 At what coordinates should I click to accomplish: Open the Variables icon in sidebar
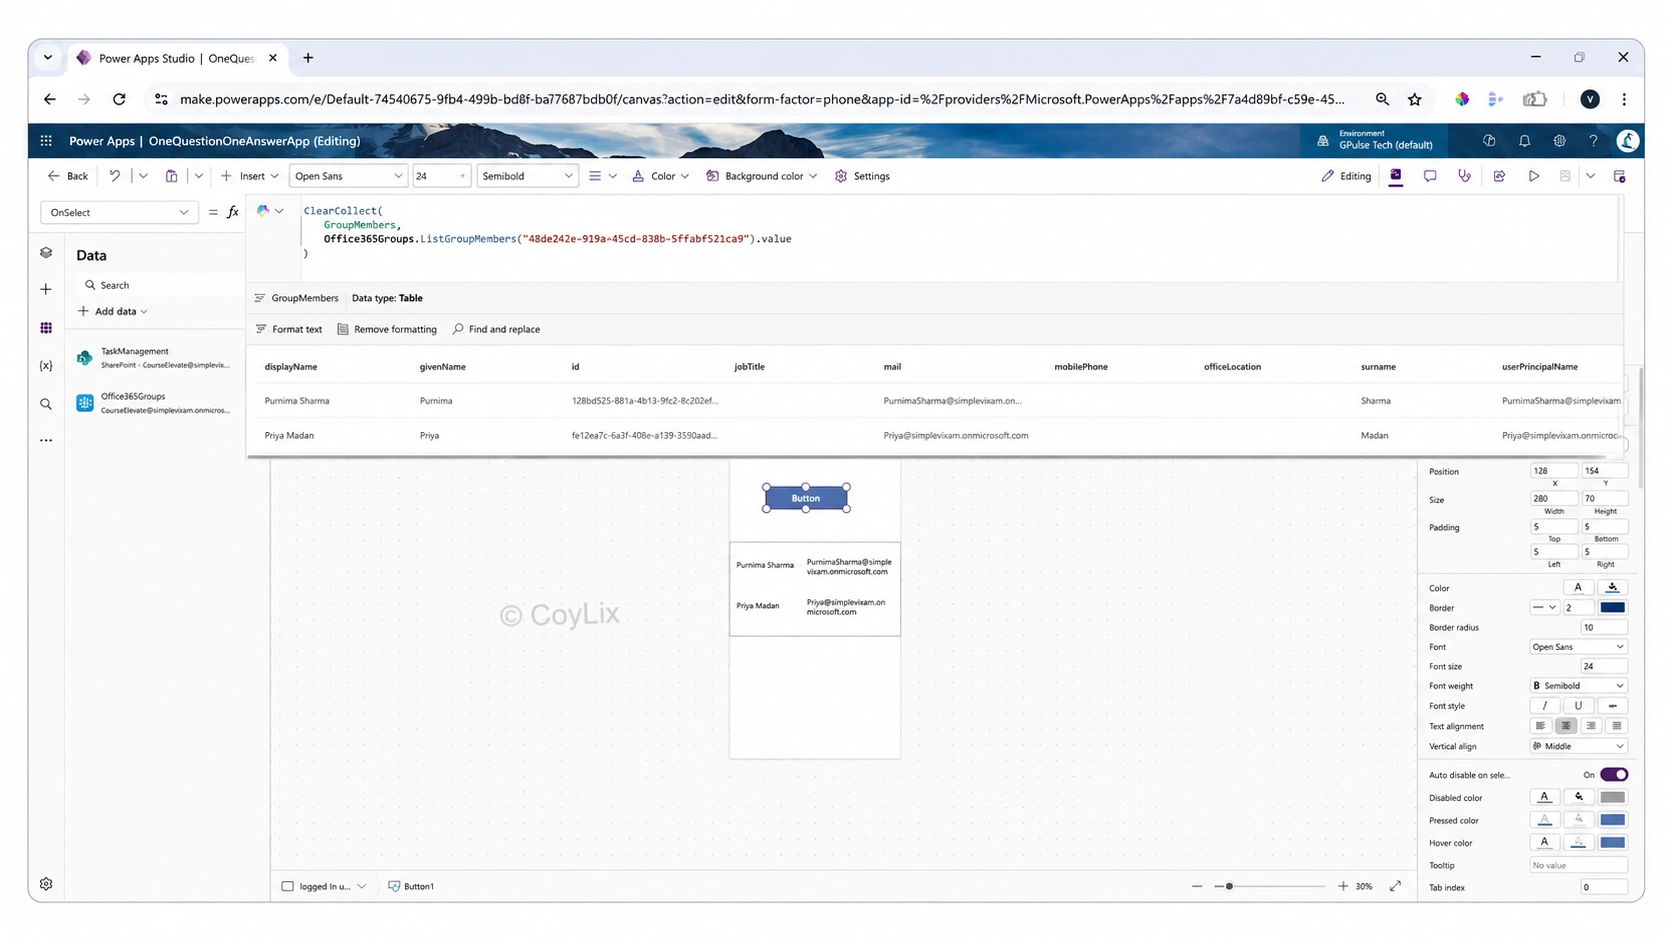tap(46, 366)
